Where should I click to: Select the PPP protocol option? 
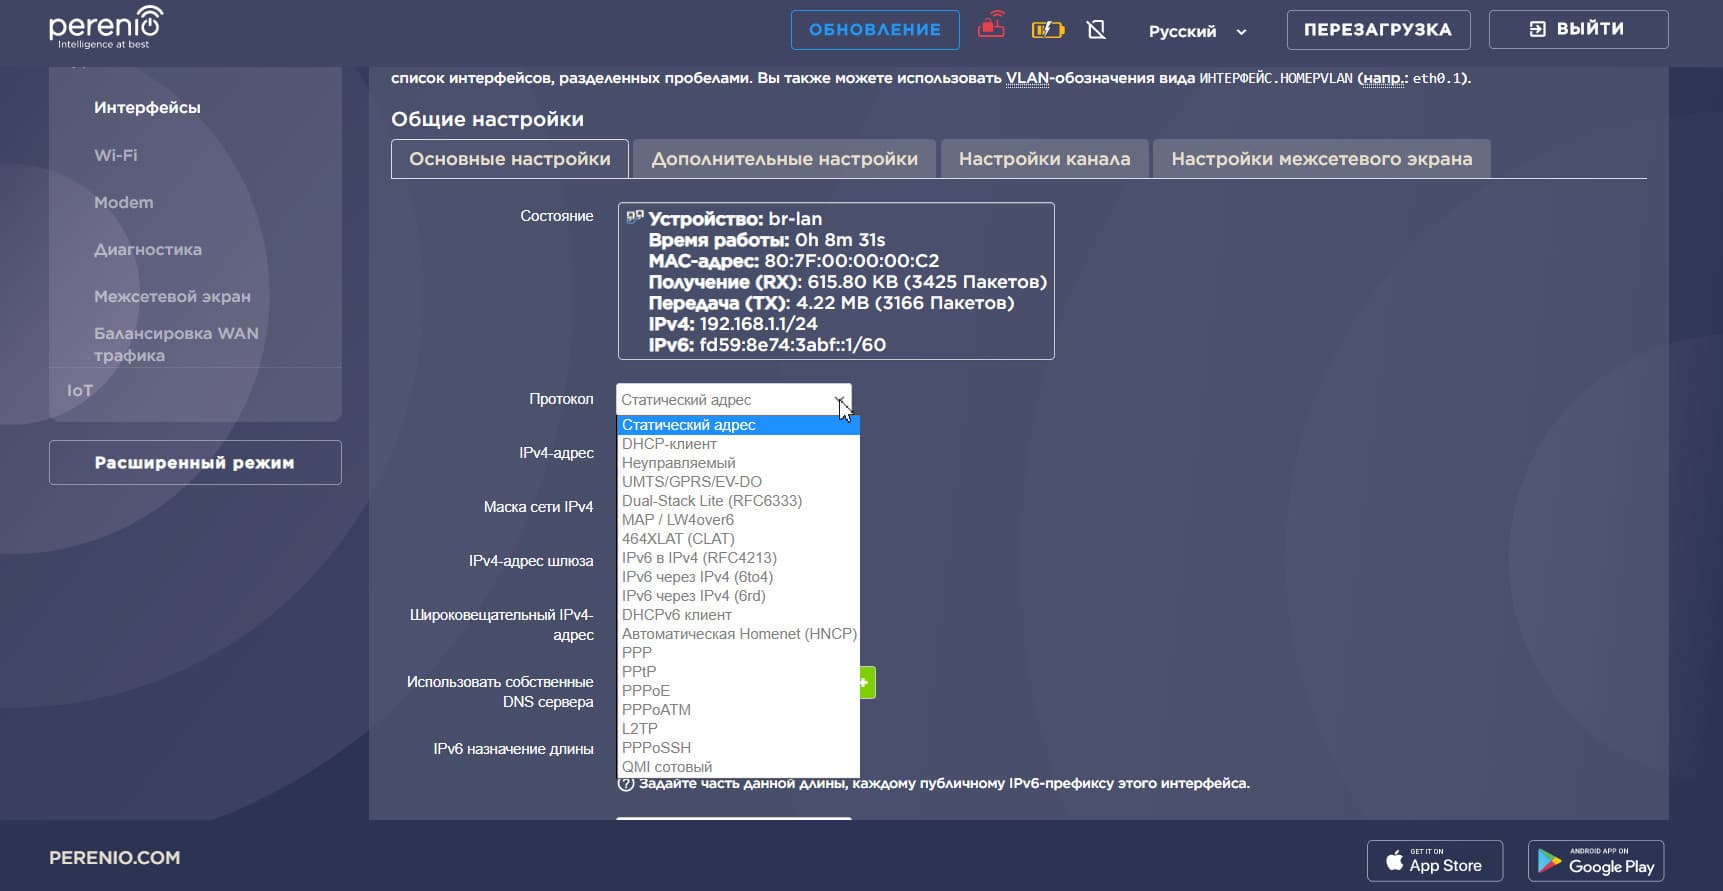point(738,653)
